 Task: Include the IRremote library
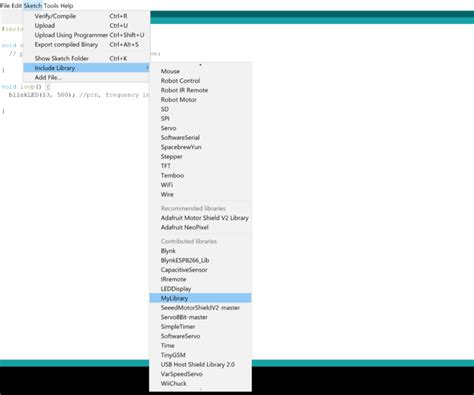click(200, 279)
